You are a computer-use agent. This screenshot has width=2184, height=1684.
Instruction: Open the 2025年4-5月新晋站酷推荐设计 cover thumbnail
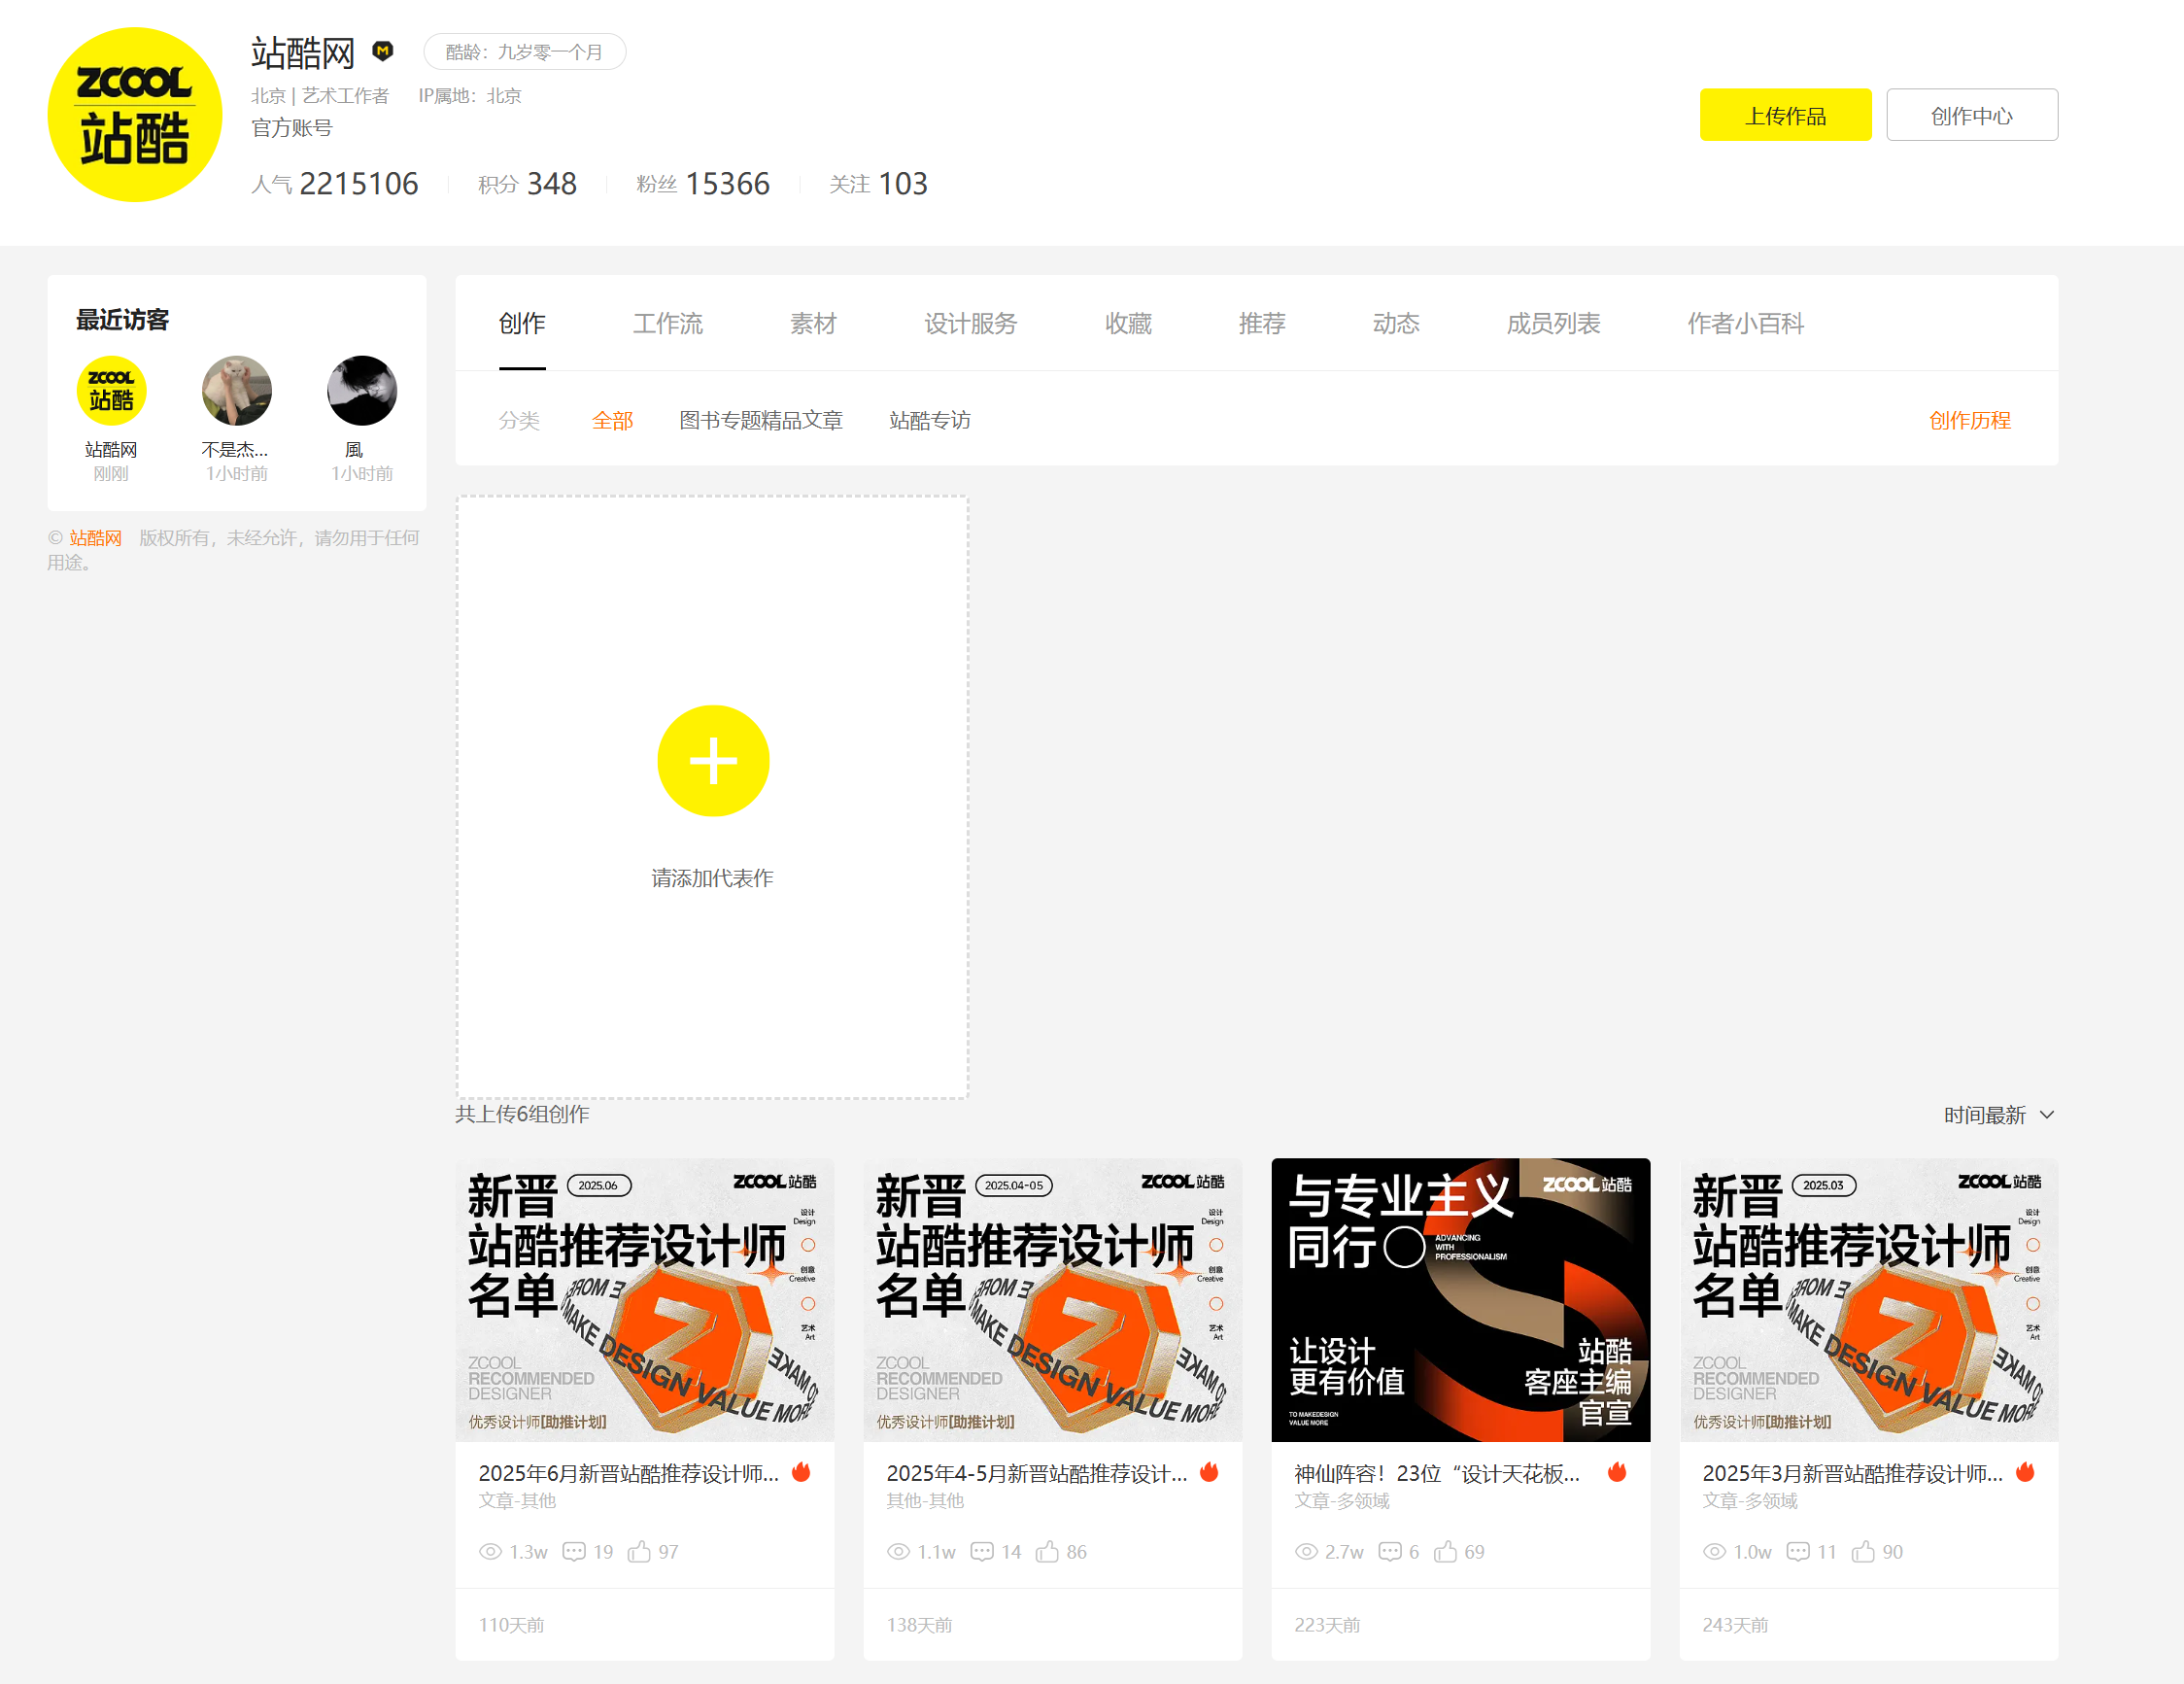click(1053, 1299)
